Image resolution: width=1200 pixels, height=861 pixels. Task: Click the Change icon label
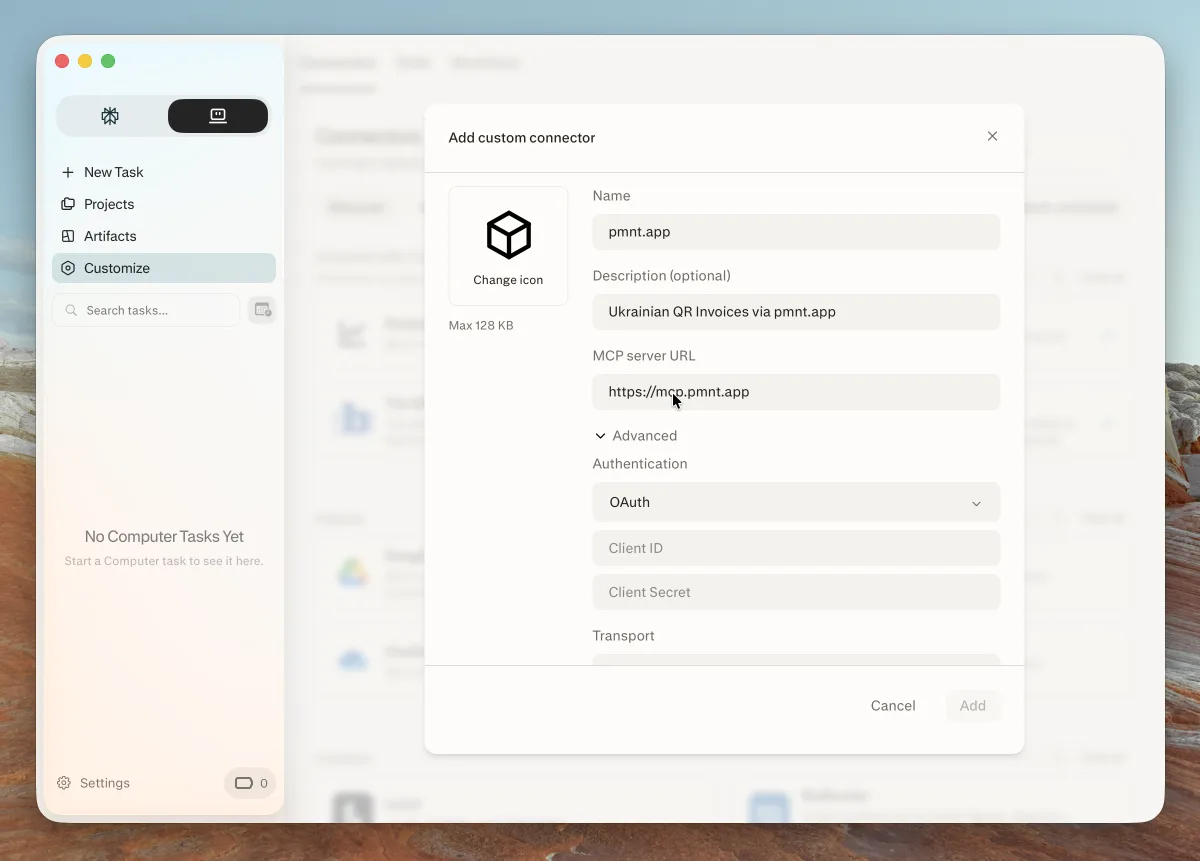pos(508,280)
